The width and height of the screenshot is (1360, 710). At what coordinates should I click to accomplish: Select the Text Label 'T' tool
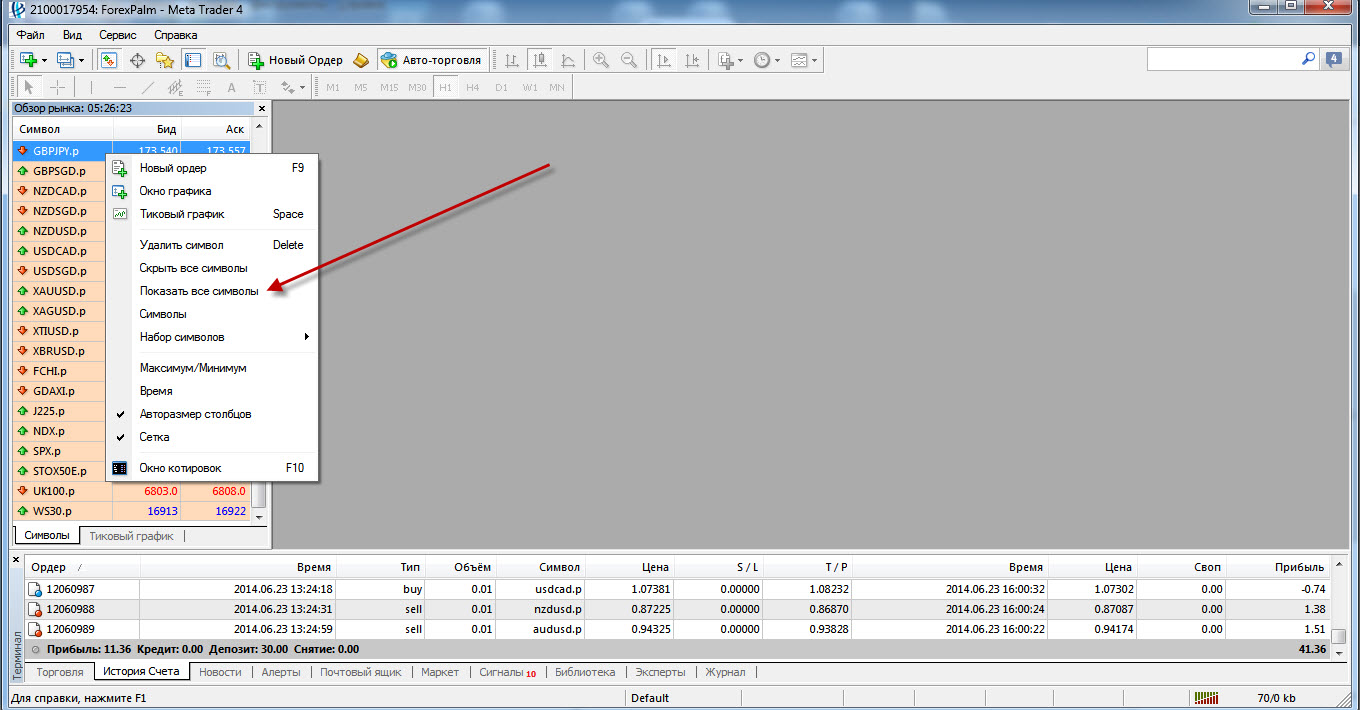pyautogui.click(x=259, y=87)
